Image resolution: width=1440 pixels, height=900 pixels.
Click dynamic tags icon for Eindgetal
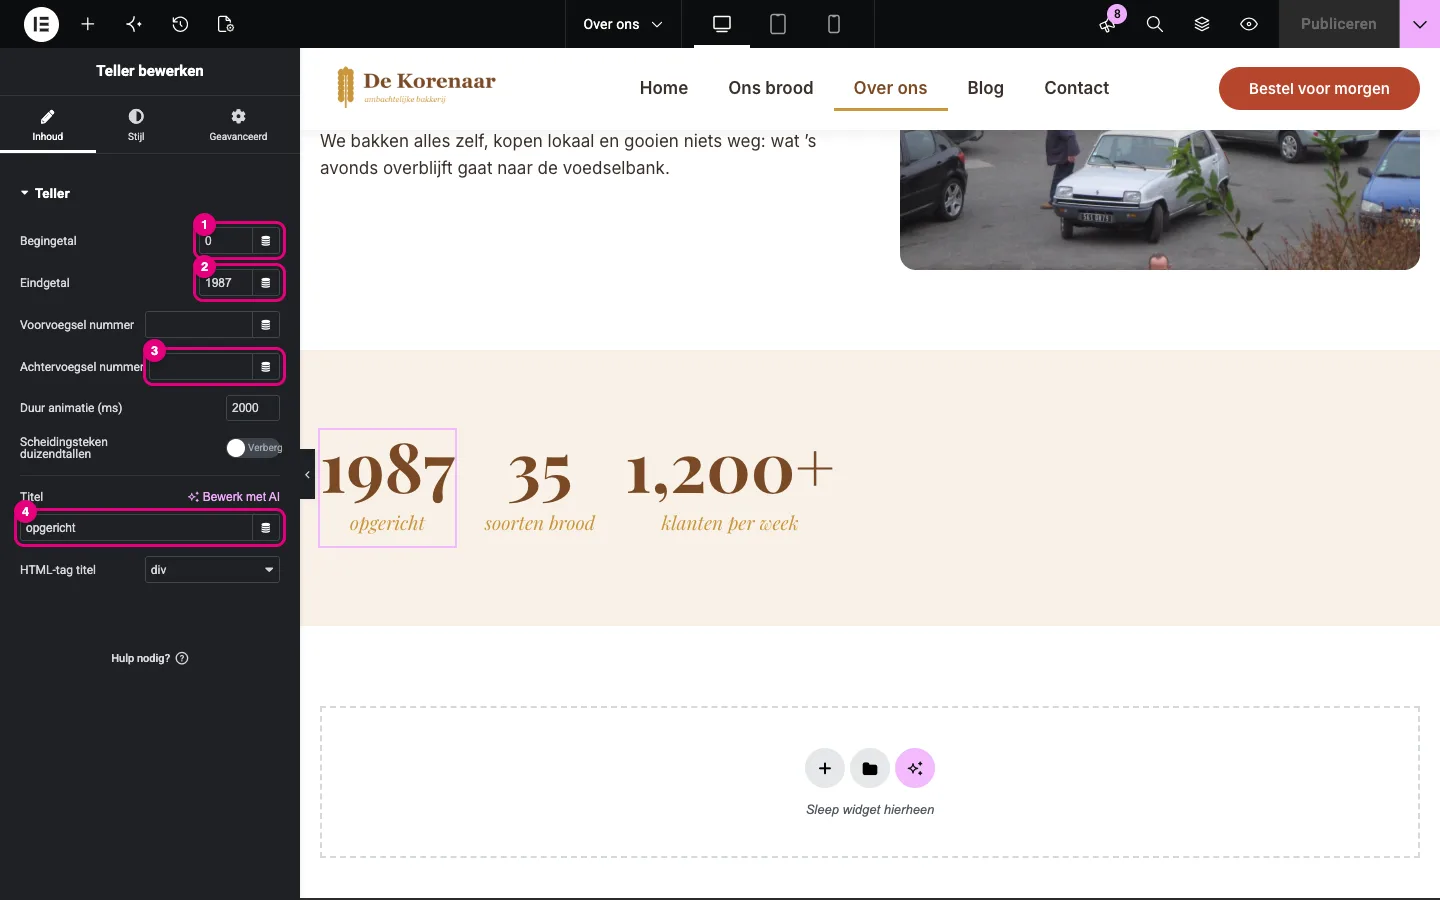tap(266, 283)
